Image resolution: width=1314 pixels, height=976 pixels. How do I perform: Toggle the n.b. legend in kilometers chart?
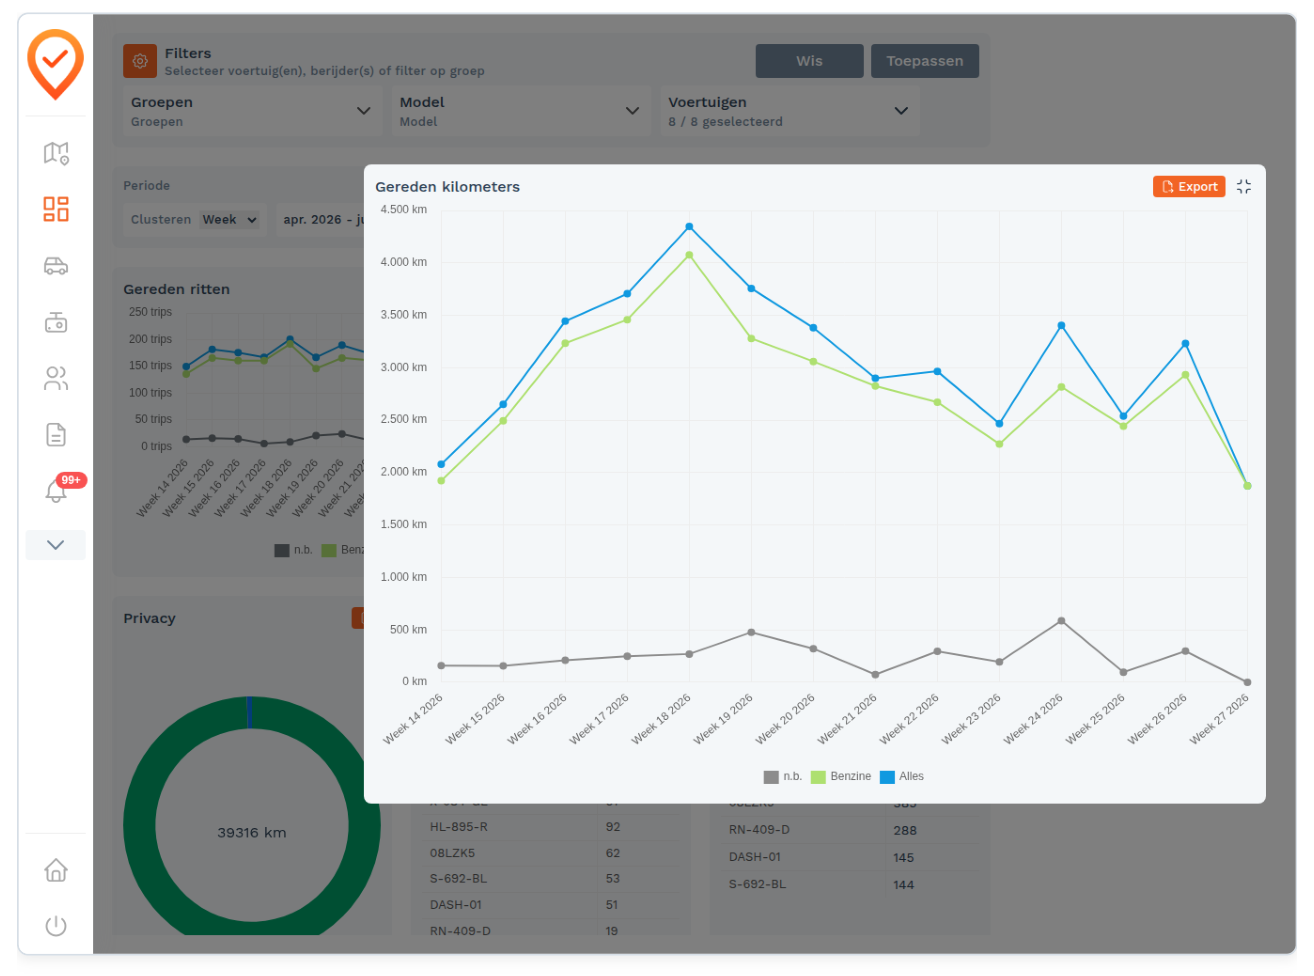[783, 777]
